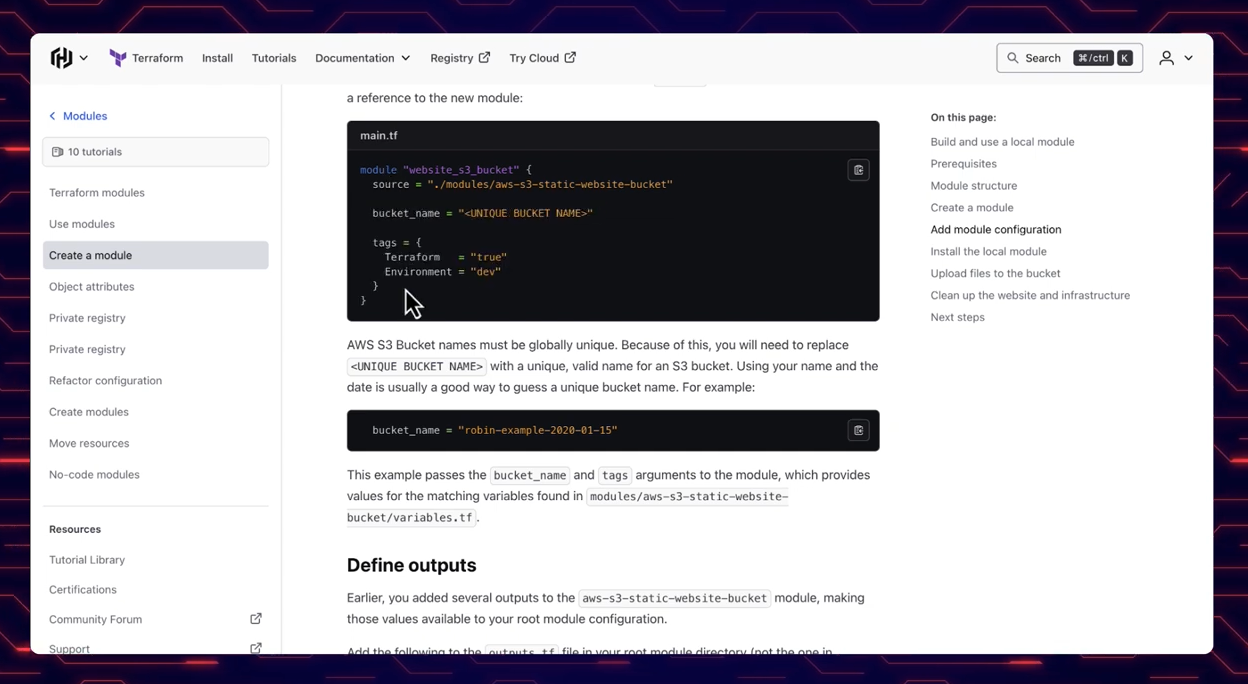
Task: Copy the bucket_name example code
Action: click(858, 430)
